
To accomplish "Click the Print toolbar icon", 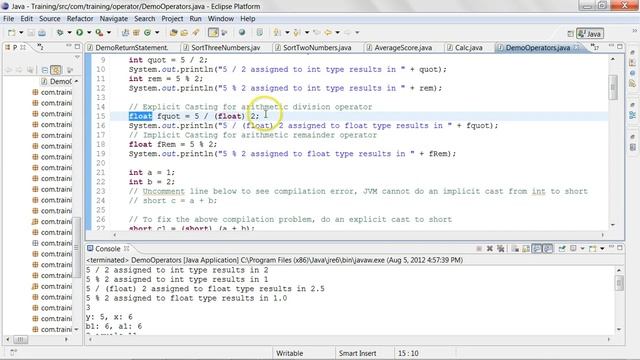I will pyautogui.click(x=42, y=33).
